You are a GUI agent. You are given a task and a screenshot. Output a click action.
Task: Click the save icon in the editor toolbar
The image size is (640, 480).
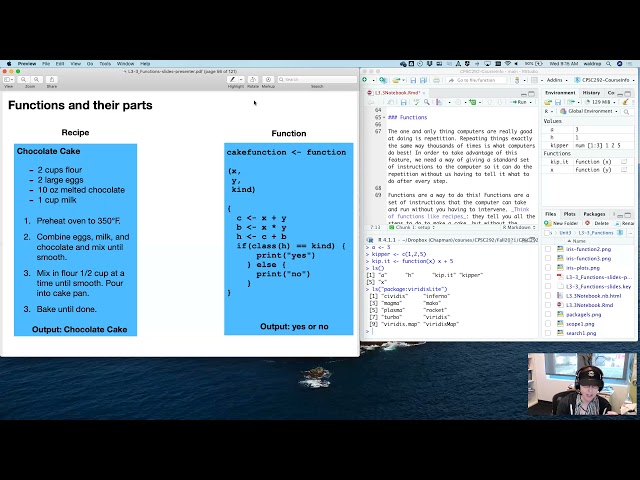403,102
